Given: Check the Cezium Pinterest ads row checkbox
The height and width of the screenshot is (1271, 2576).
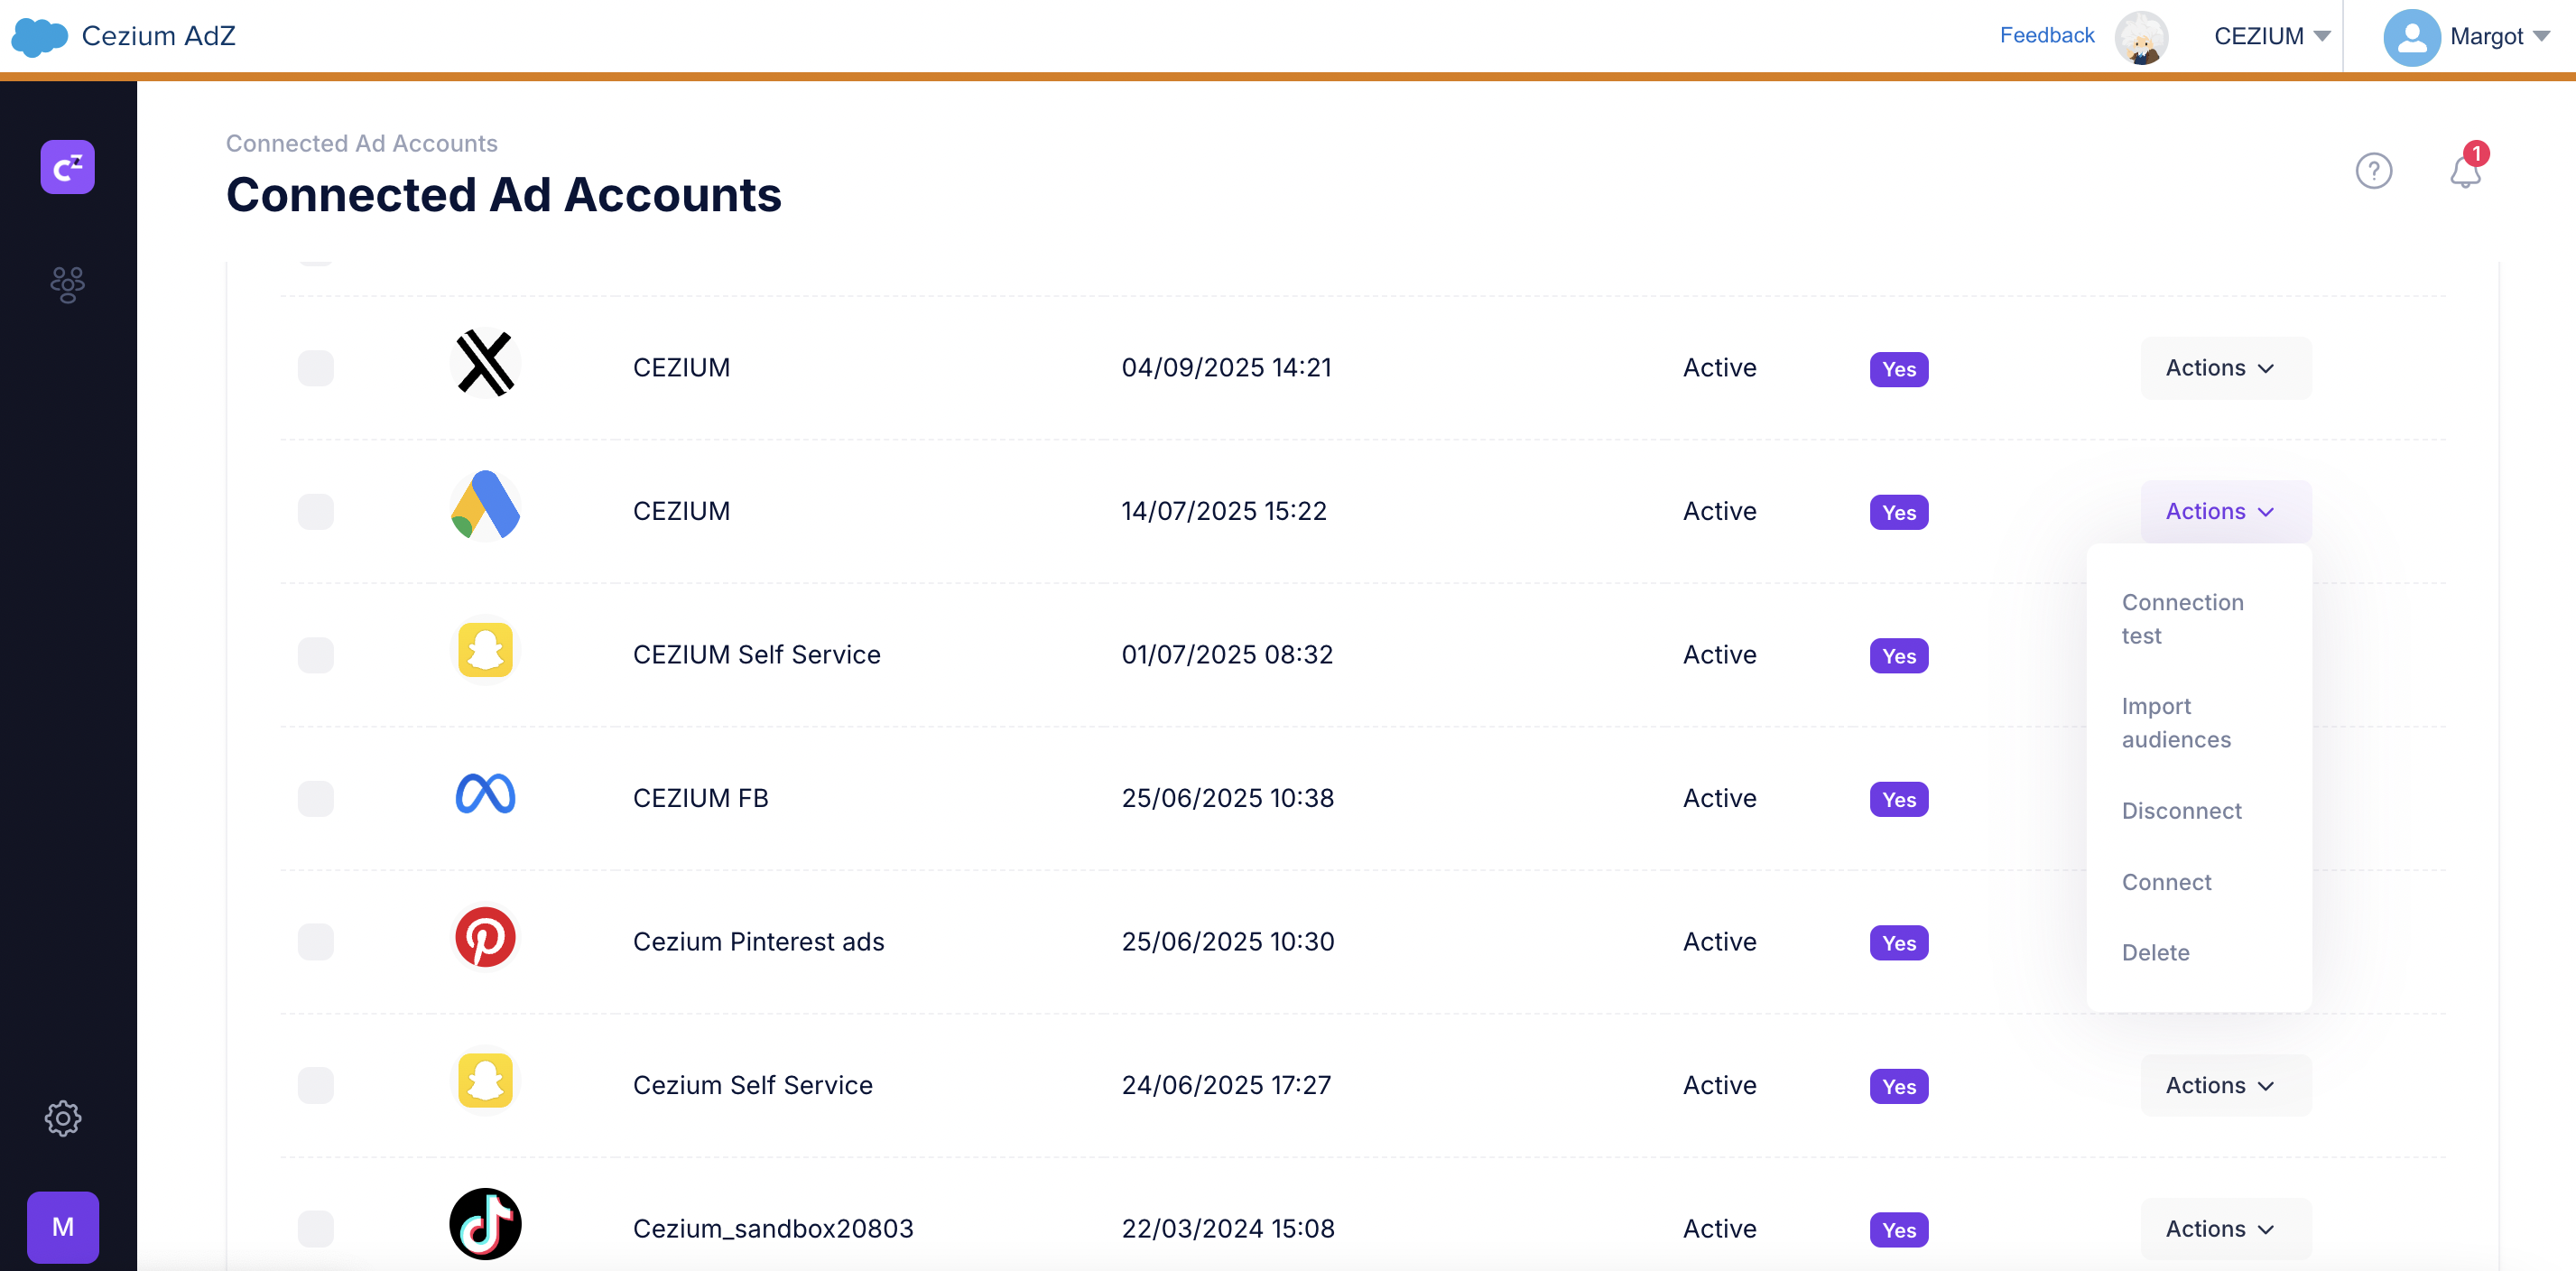Looking at the screenshot, I should coord(315,942).
